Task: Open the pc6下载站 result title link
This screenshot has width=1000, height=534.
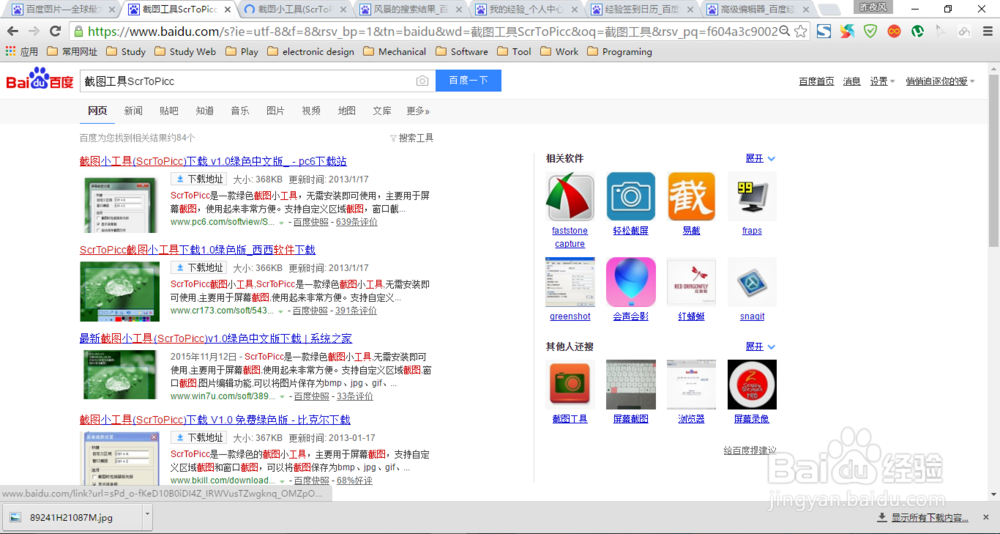Action: tap(213, 161)
